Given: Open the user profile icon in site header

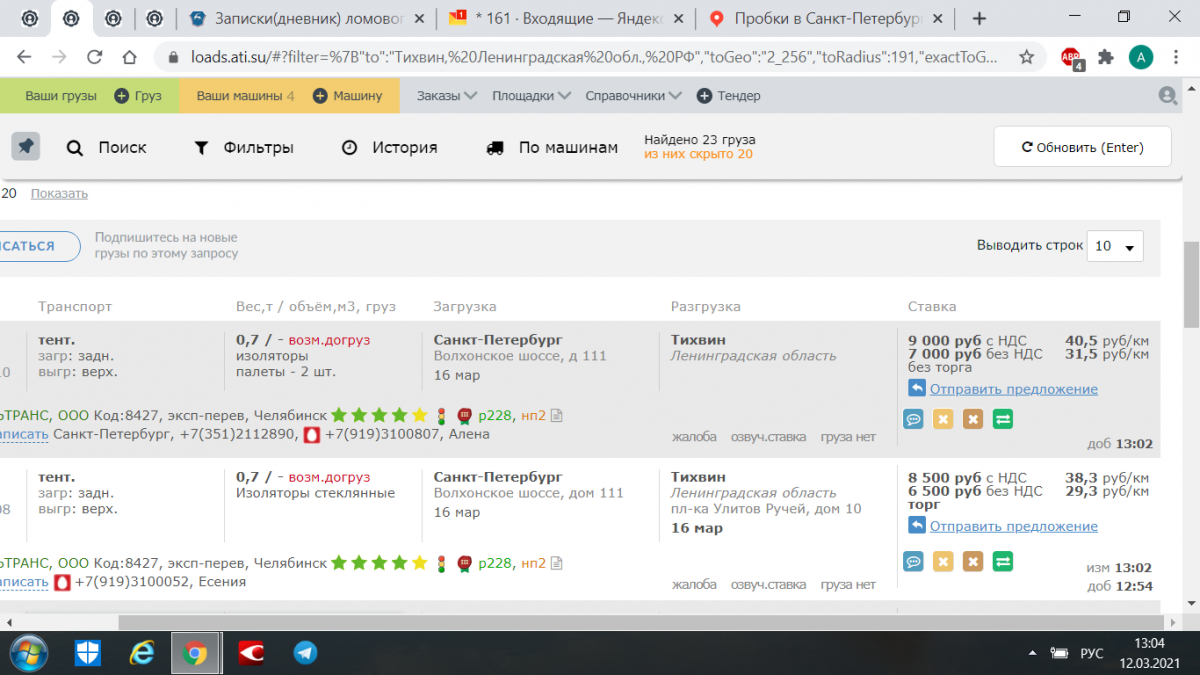Looking at the screenshot, I should (x=1166, y=96).
